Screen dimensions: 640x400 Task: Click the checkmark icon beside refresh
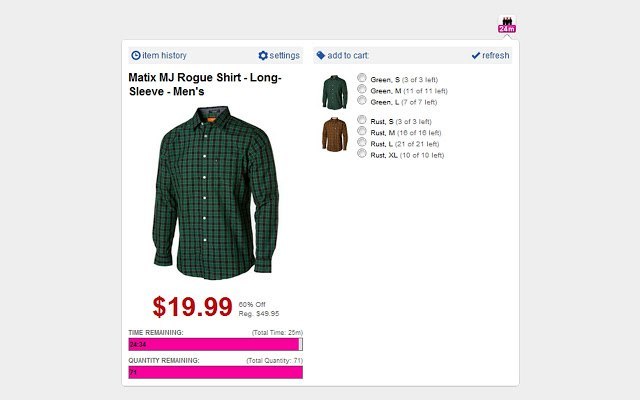pyautogui.click(x=476, y=56)
